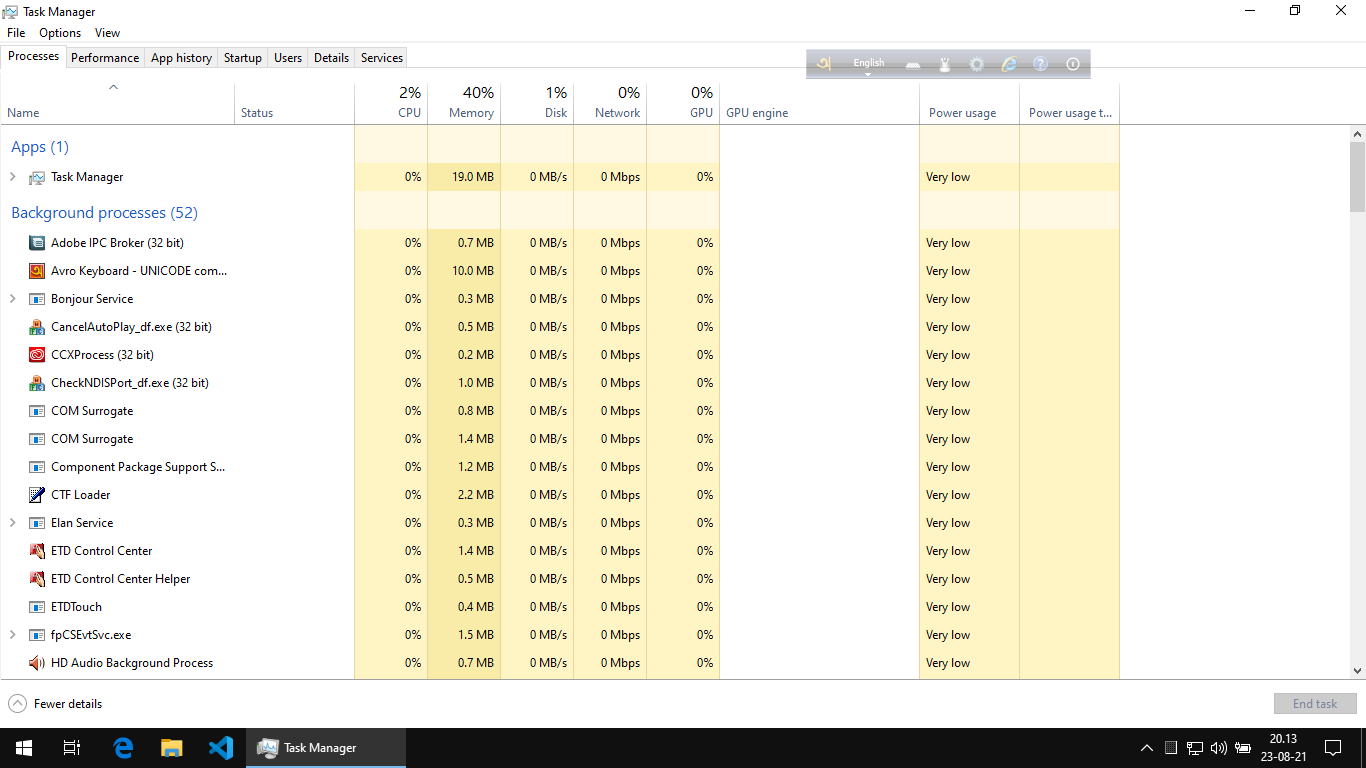The width and height of the screenshot is (1366, 768).
Task: Open Visual Studio Code from taskbar
Action: (x=221, y=747)
